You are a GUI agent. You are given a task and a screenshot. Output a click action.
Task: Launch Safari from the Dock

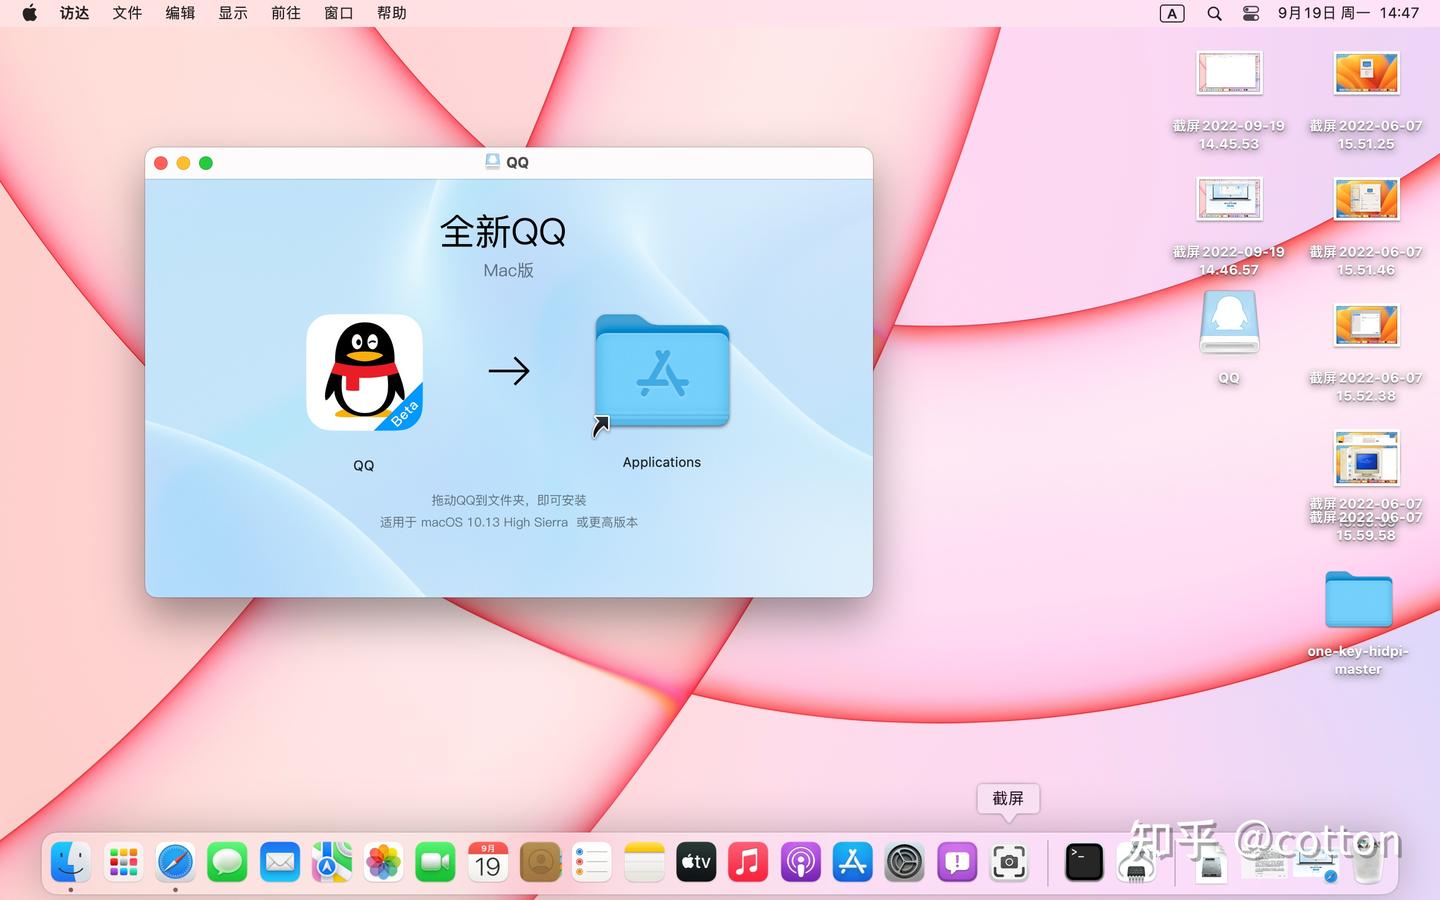click(x=175, y=861)
